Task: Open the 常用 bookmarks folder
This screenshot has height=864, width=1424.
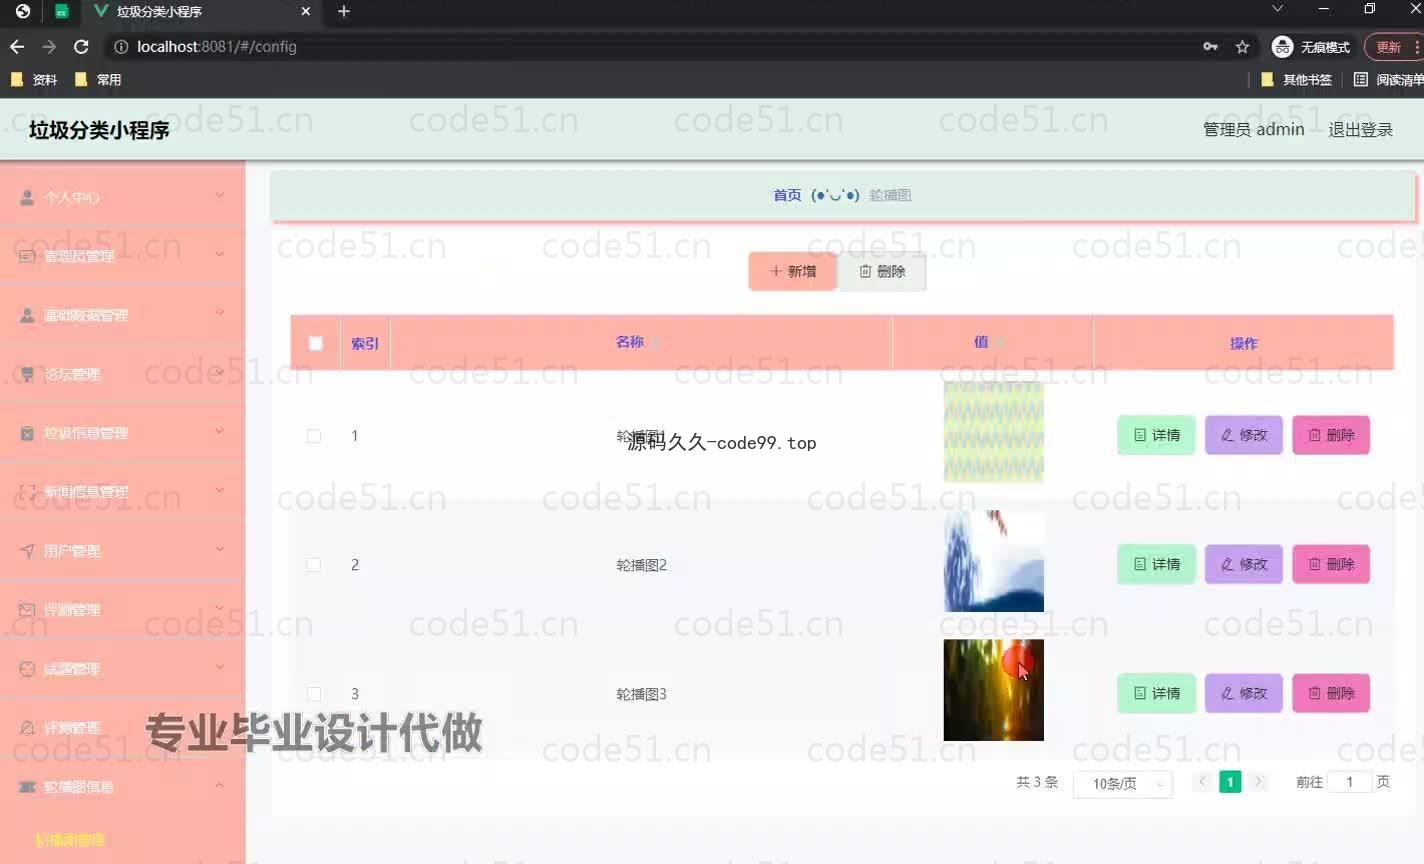Action: point(98,80)
